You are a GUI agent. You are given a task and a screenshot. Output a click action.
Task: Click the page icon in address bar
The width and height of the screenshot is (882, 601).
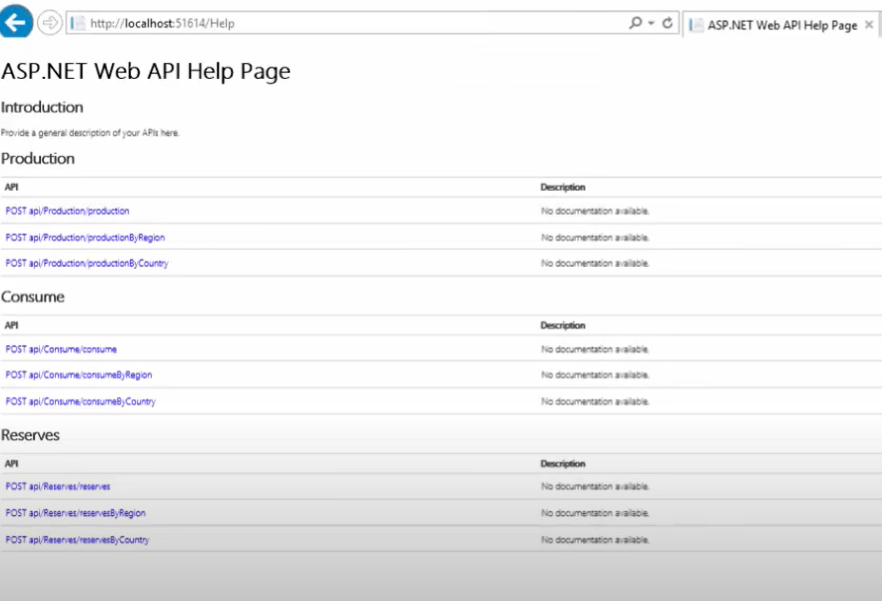(x=78, y=23)
